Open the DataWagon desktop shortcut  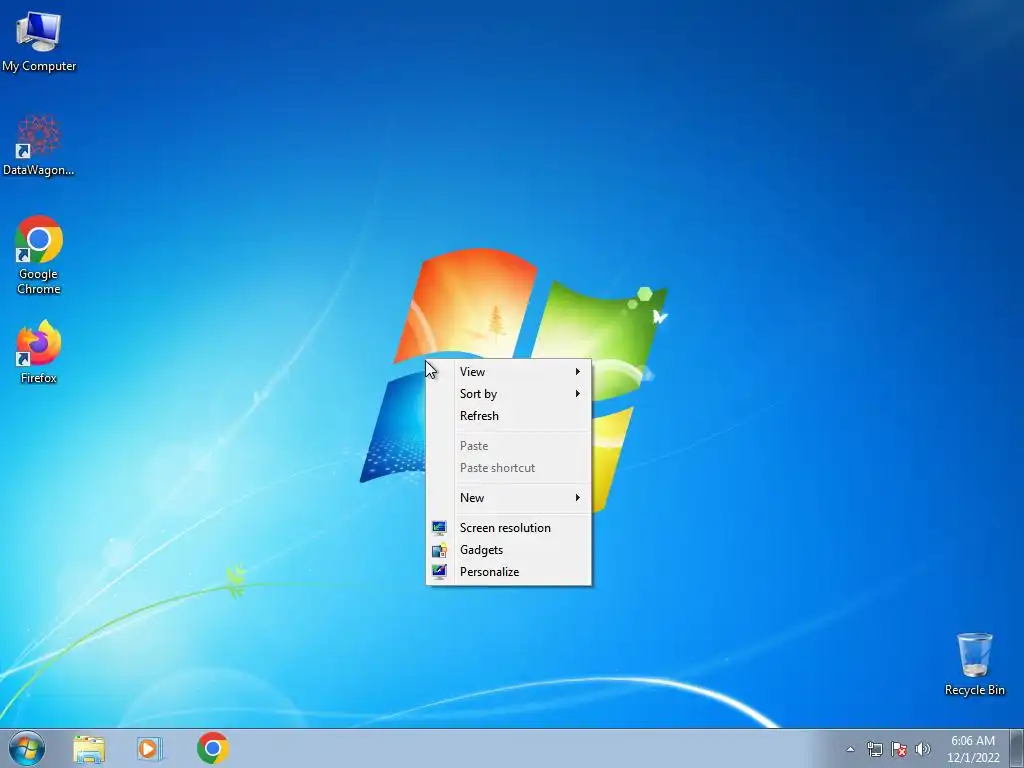point(39,145)
